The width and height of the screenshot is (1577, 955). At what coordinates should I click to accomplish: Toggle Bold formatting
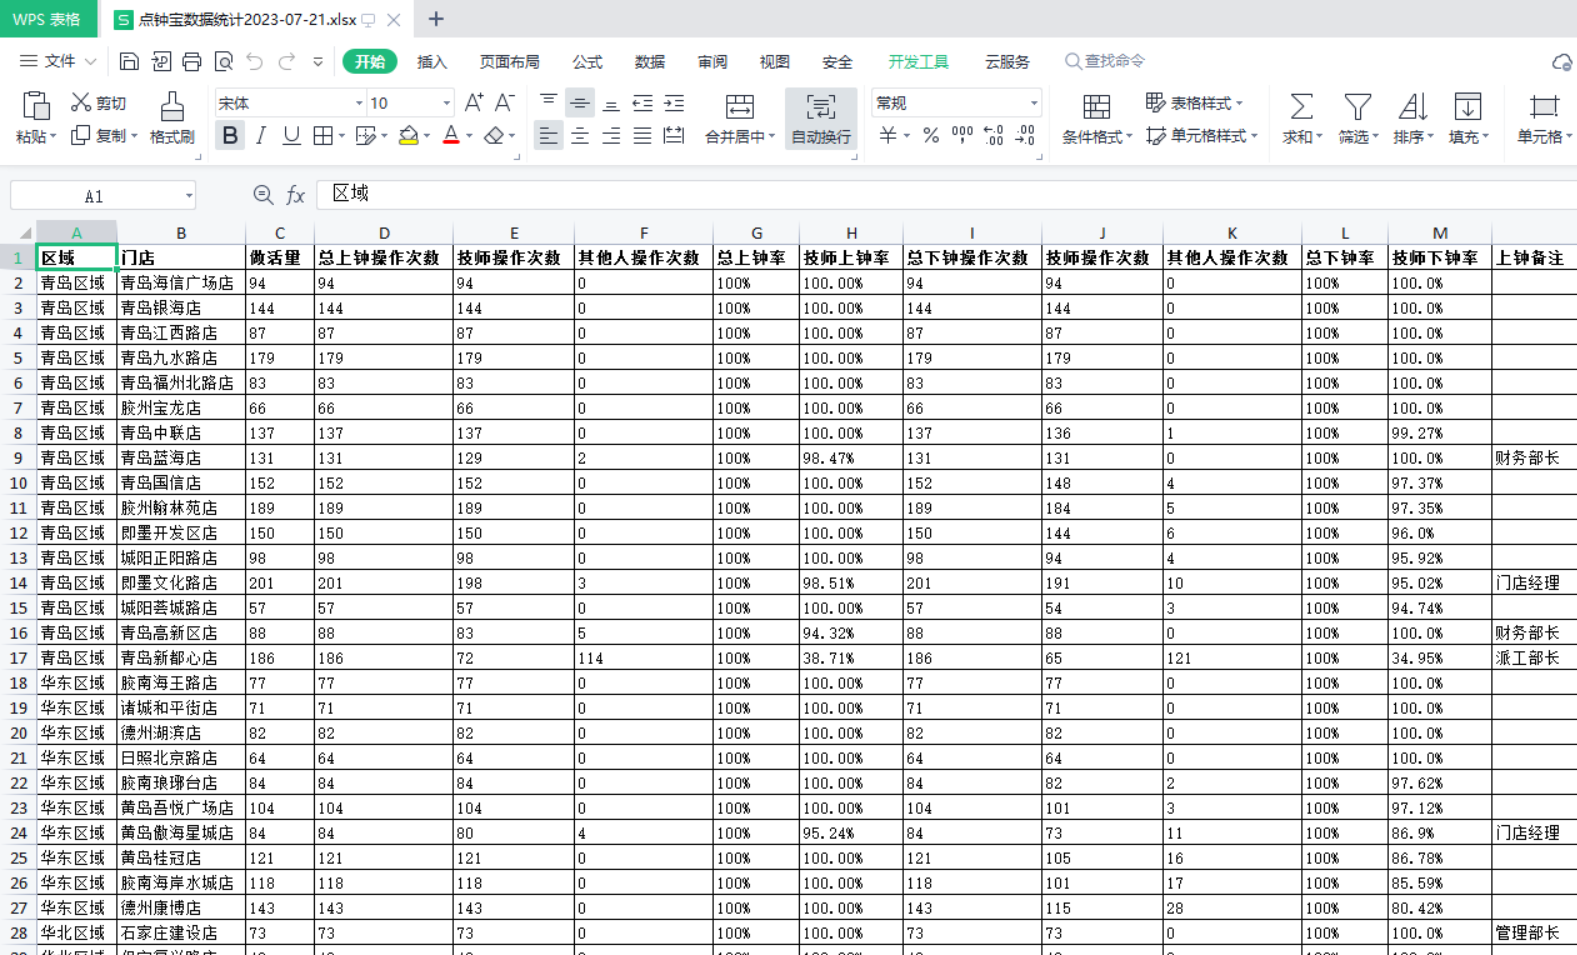230,136
